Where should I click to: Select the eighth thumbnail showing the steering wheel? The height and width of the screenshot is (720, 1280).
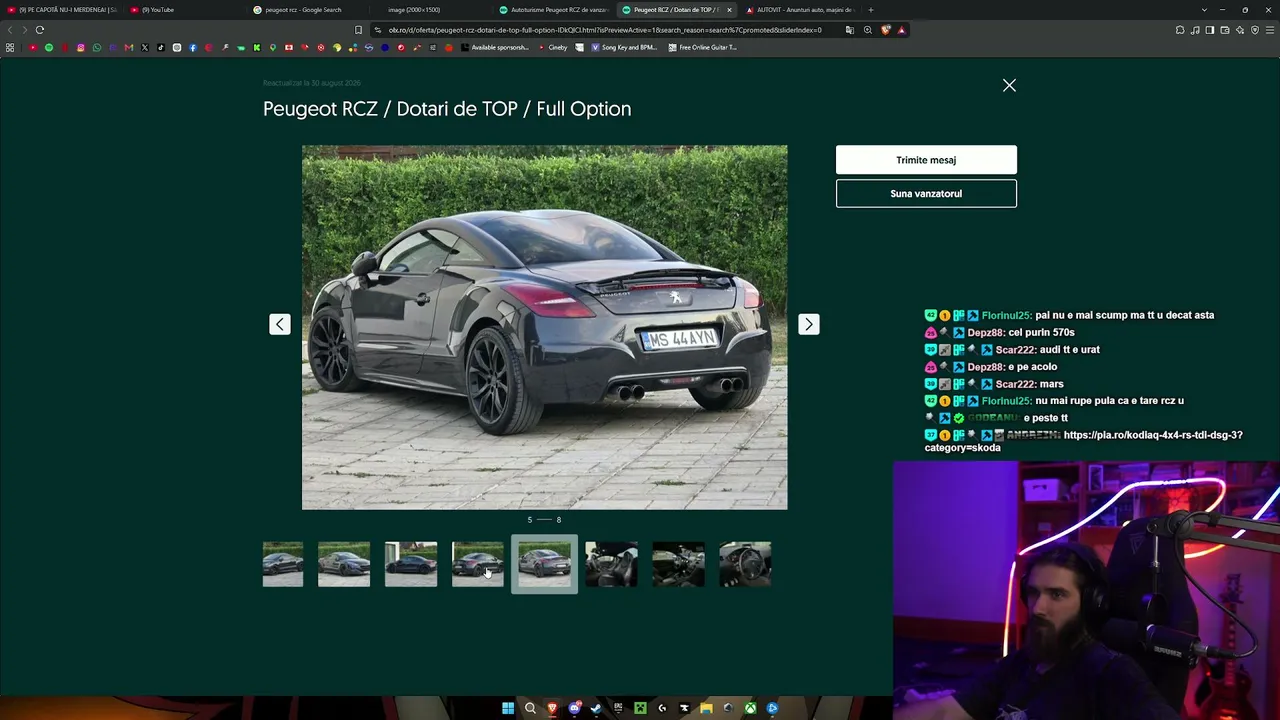click(746, 564)
